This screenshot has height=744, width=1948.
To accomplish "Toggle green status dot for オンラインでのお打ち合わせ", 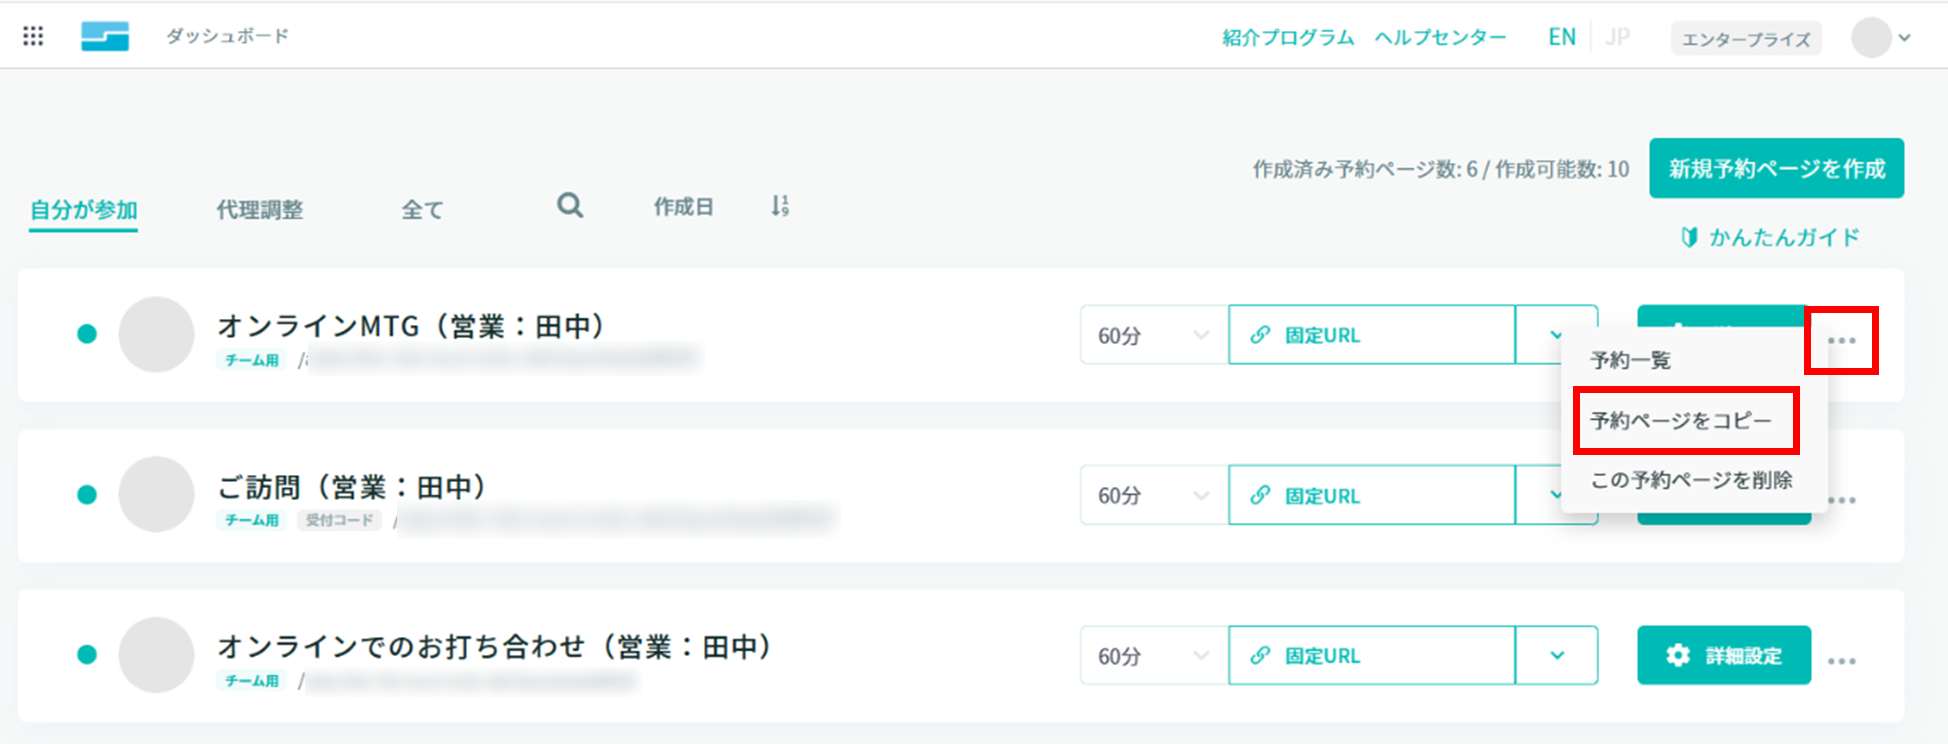I will coord(87,655).
